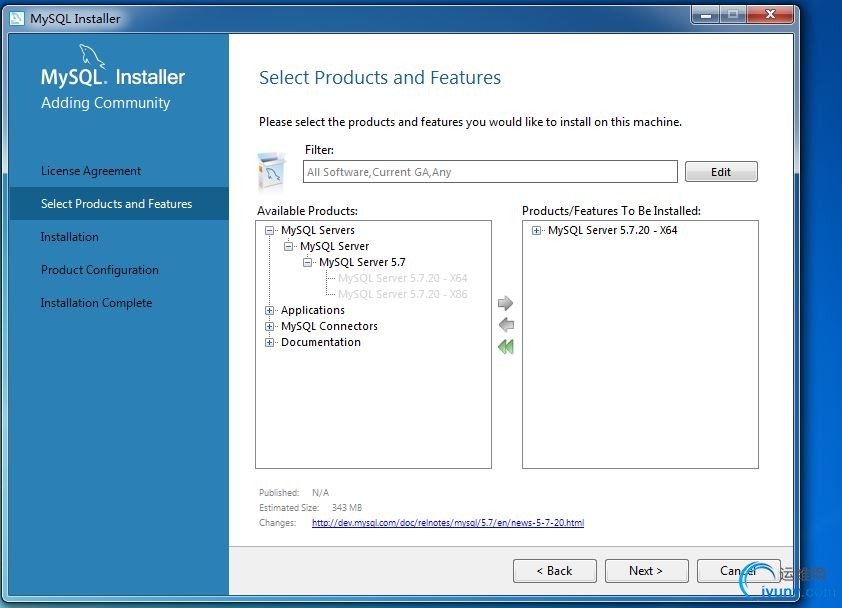Image resolution: width=842 pixels, height=608 pixels.
Task: Click the MySQL Installer title bar icon
Action: (x=17, y=18)
